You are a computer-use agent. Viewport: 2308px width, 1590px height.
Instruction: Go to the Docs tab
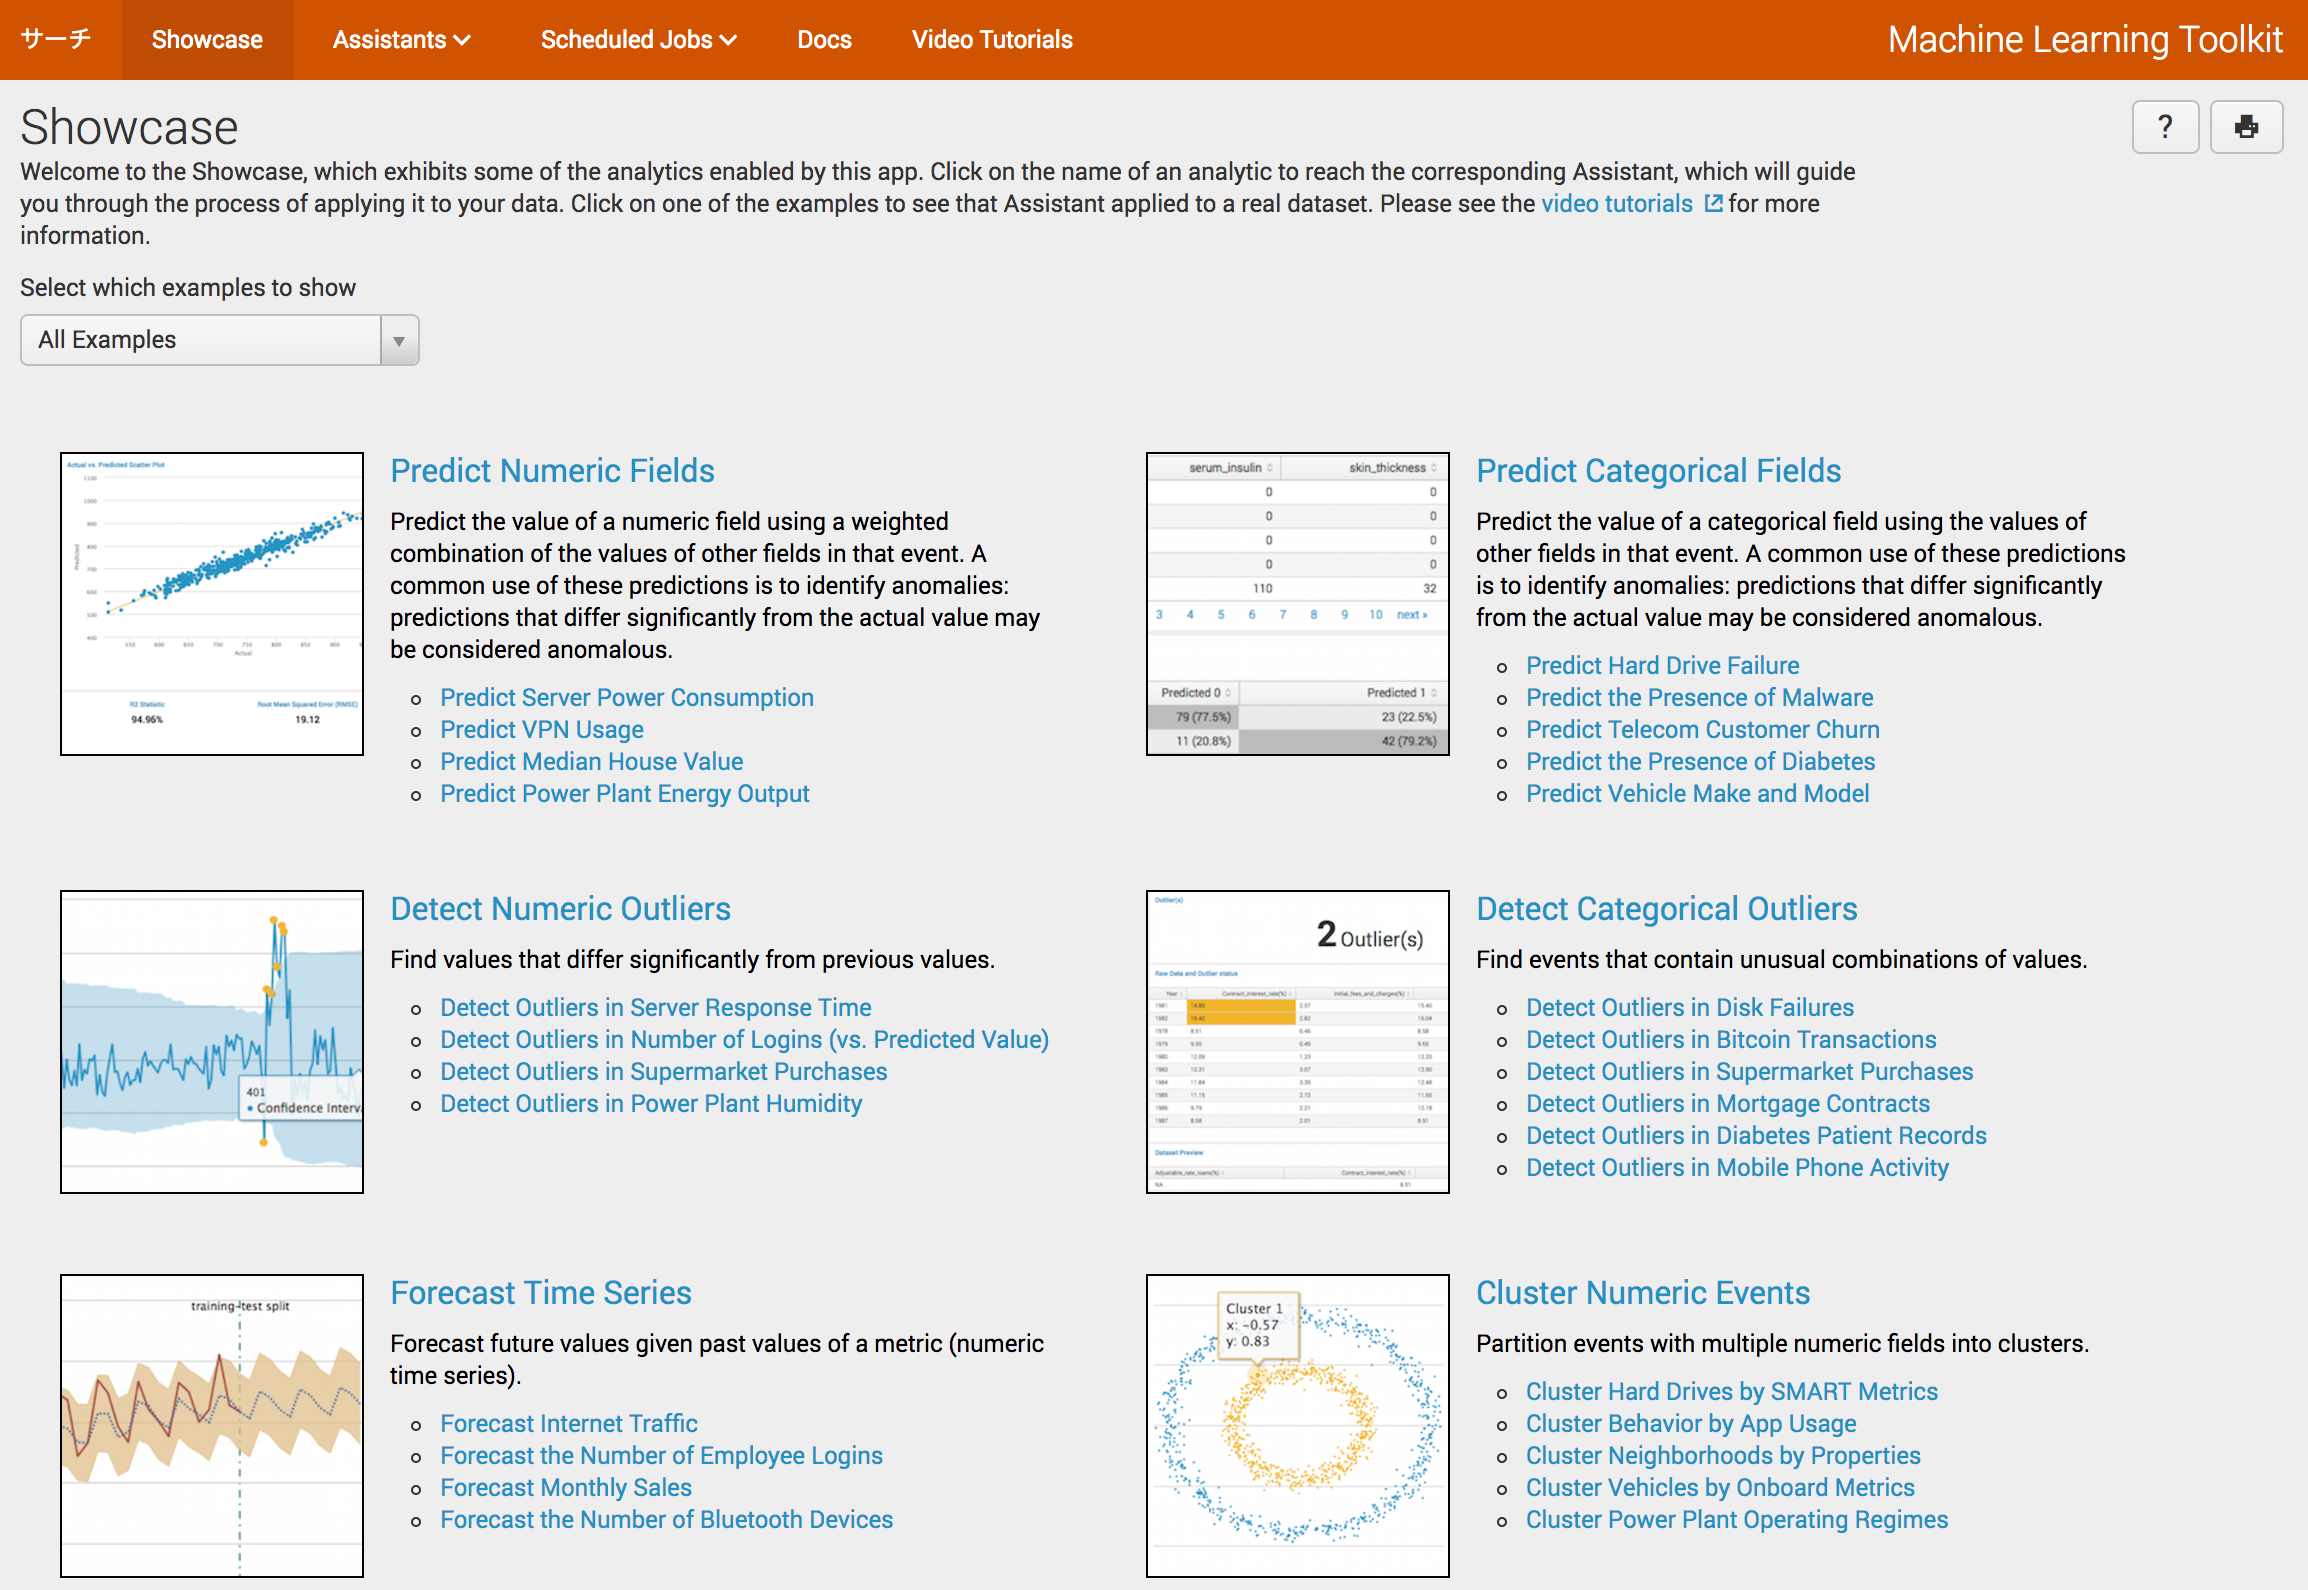[824, 40]
